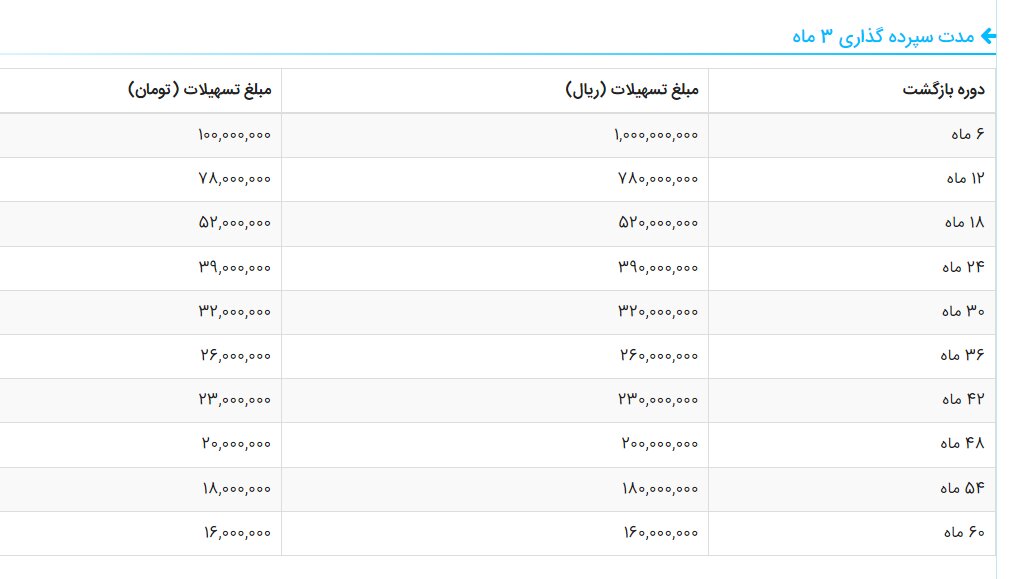The width and height of the screenshot is (1009, 579).
Task: Select the ۱۶۰,۰۰۰,۰۰۰ rial amount cell
Action: (x=655, y=533)
